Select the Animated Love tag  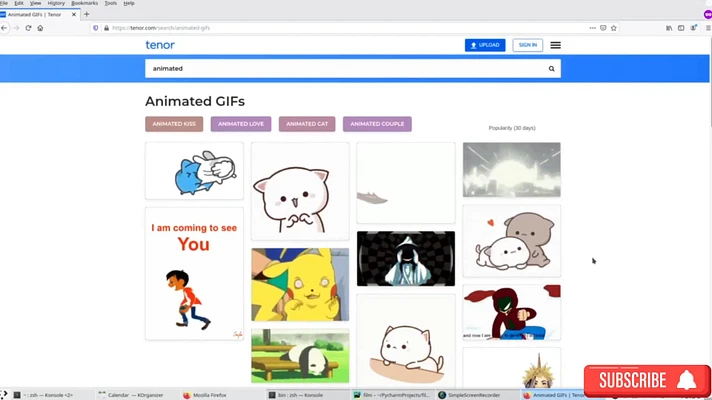pos(241,124)
